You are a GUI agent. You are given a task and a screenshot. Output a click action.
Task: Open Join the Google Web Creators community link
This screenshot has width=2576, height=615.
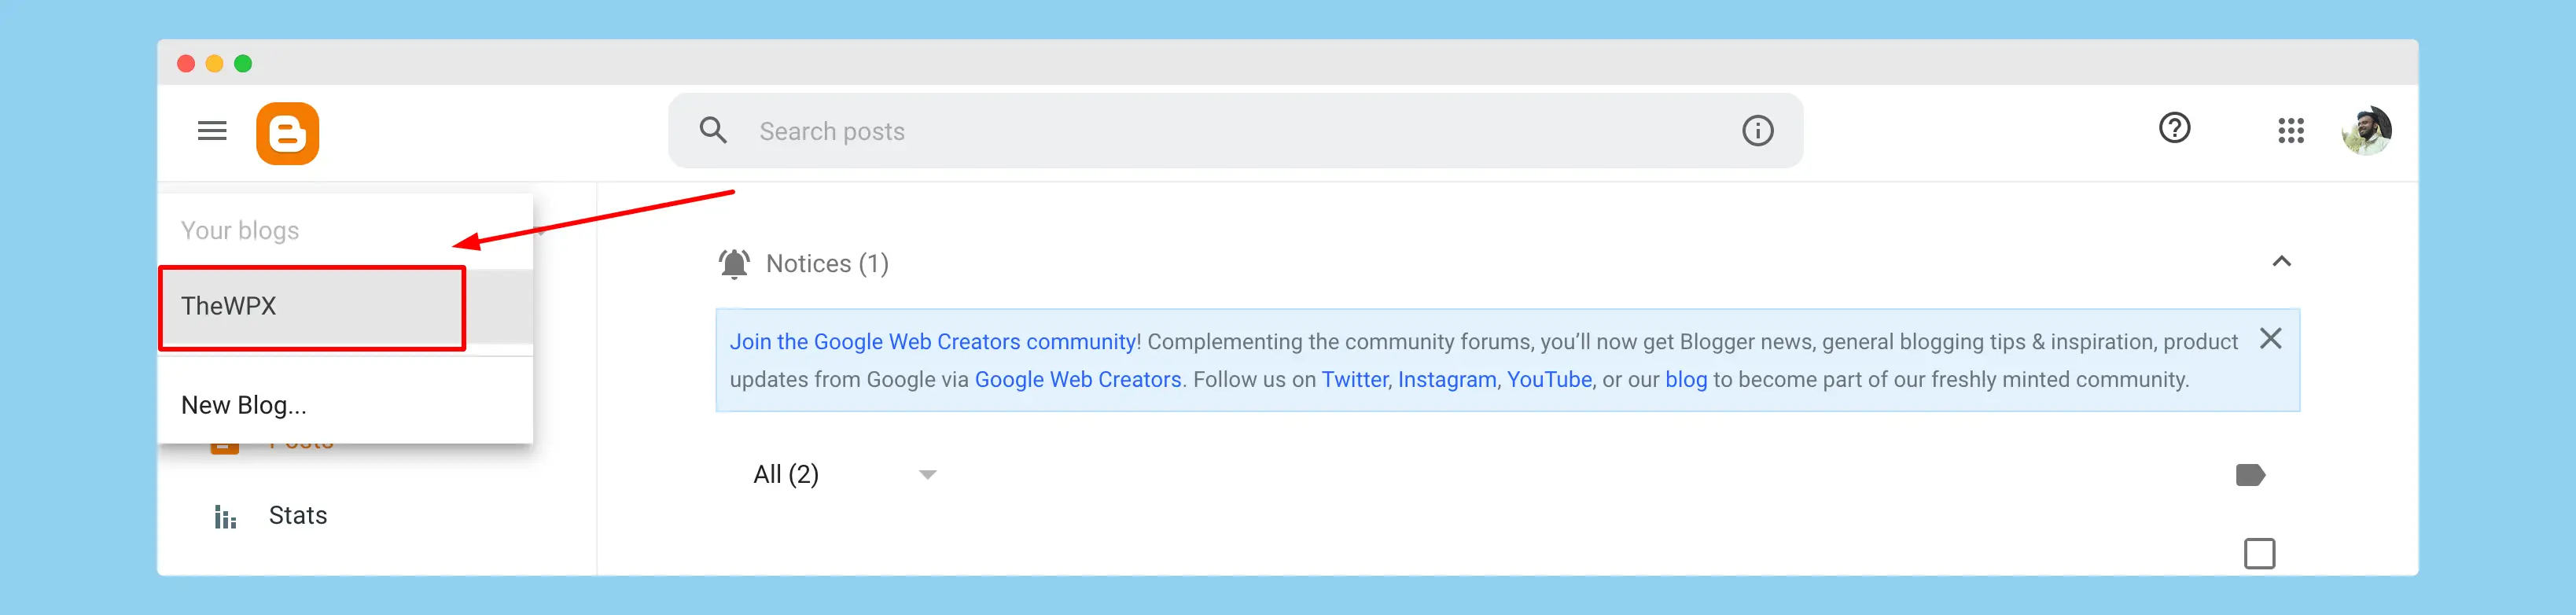[933, 342]
